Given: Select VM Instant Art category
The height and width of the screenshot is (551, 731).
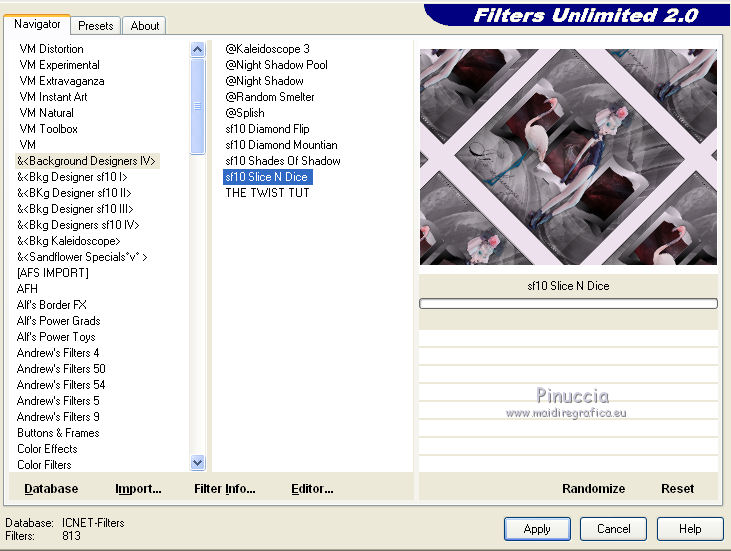Looking at the screenshot, I should click(x=53, y=97).
